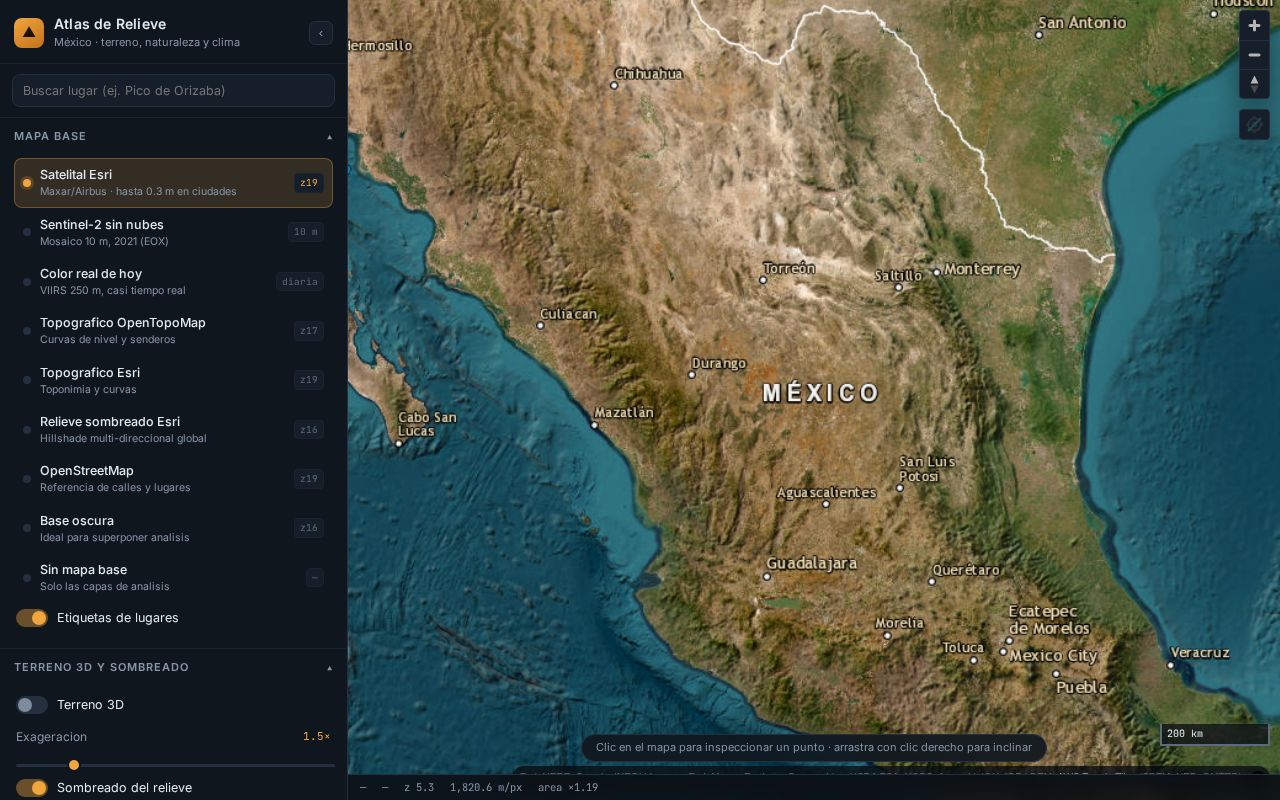The width and height of the screenshot is (1280, 800).
Task: Click the 10 m badge on Sentinel-2
Action: pos(305,232)
